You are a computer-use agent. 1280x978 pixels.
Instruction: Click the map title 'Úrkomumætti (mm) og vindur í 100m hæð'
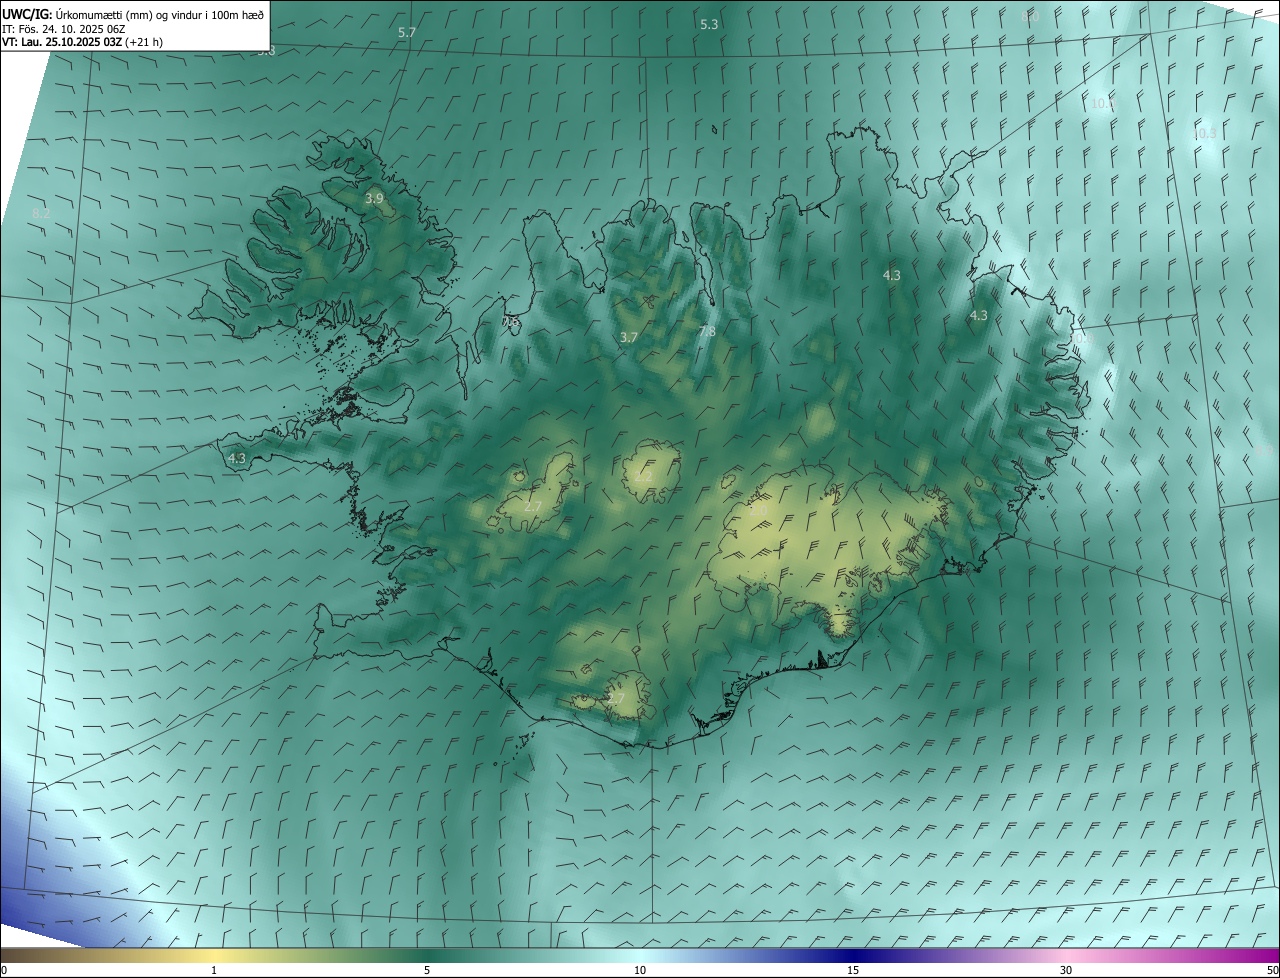click(x=160, y=14)
